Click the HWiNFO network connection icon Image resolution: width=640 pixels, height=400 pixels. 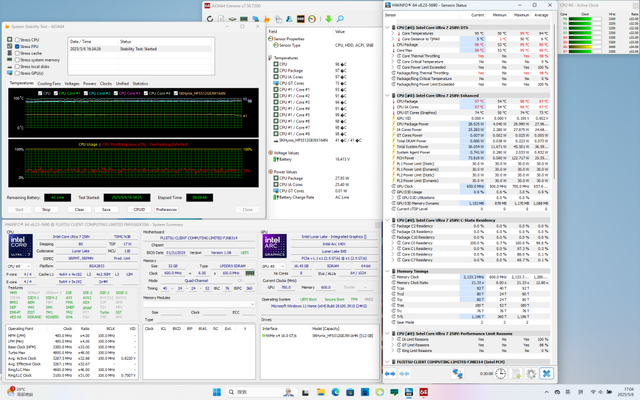point(457,373)
